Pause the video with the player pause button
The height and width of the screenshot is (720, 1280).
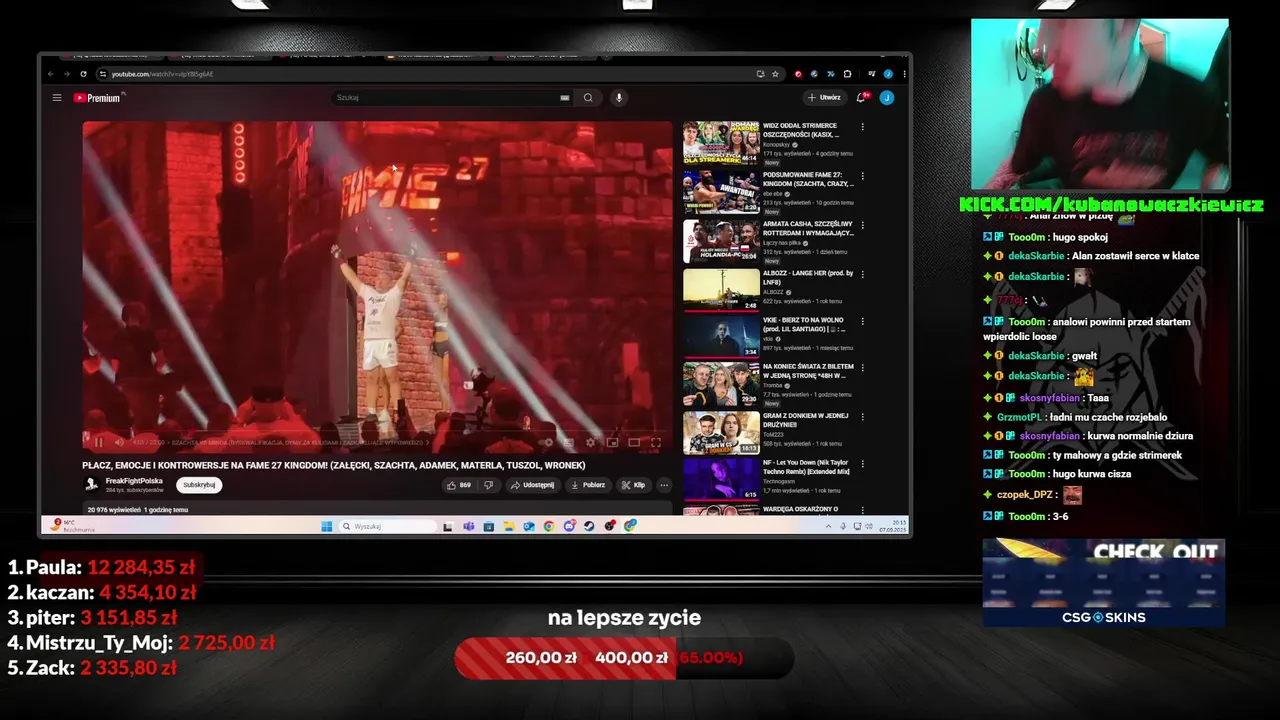pos(98,442)
